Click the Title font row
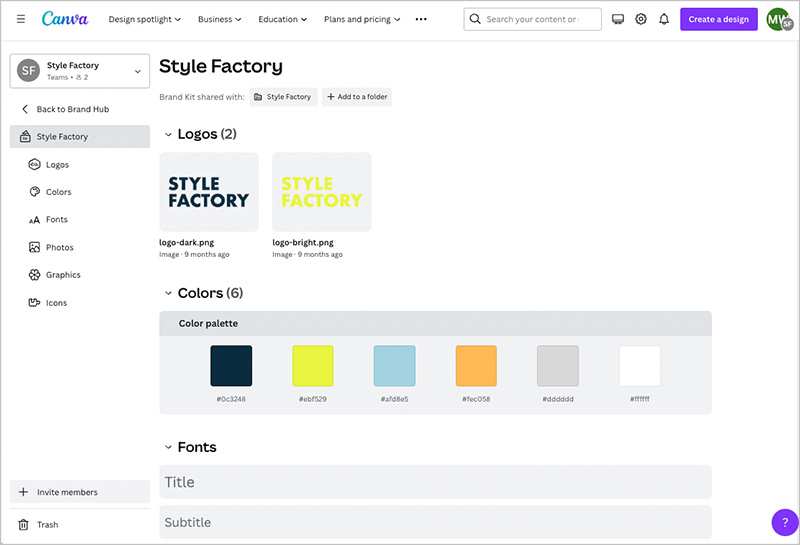The height and width of the screenshot is (545, 800). click(x=435, y=482)
